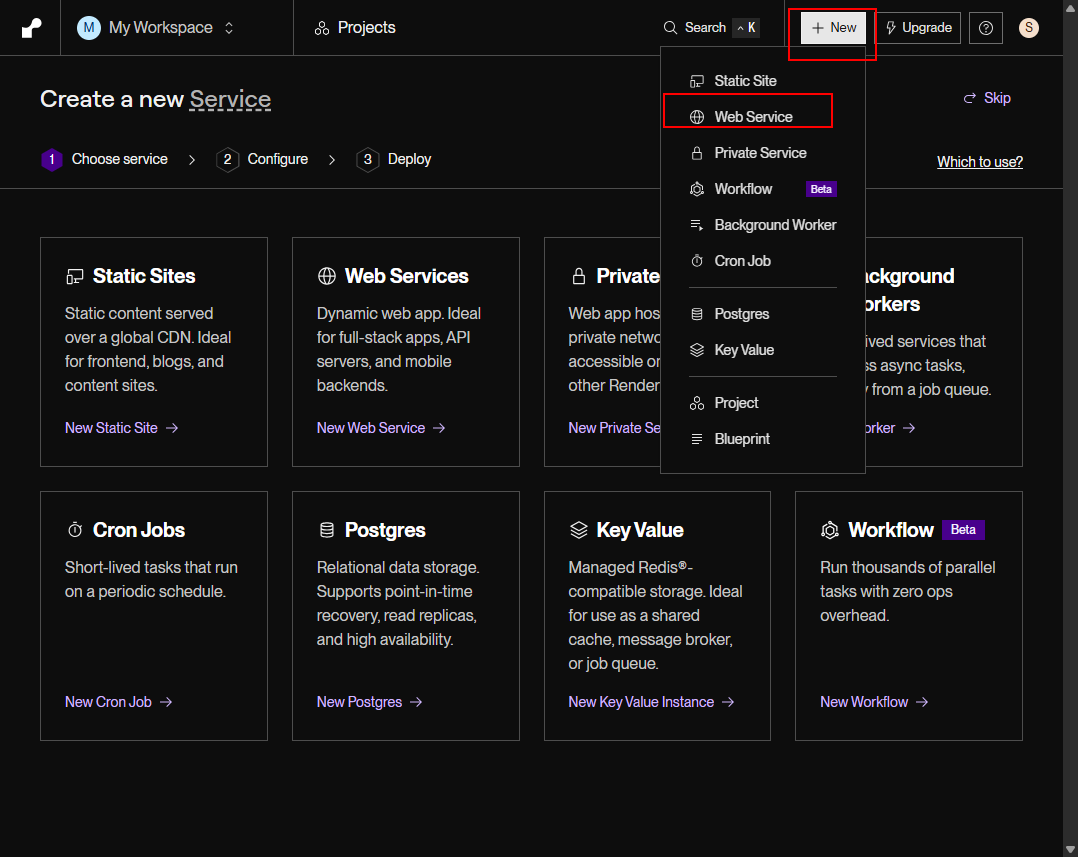Click the Skip link
Screen dimensions: 1078x857
click(x=987, y=98)
